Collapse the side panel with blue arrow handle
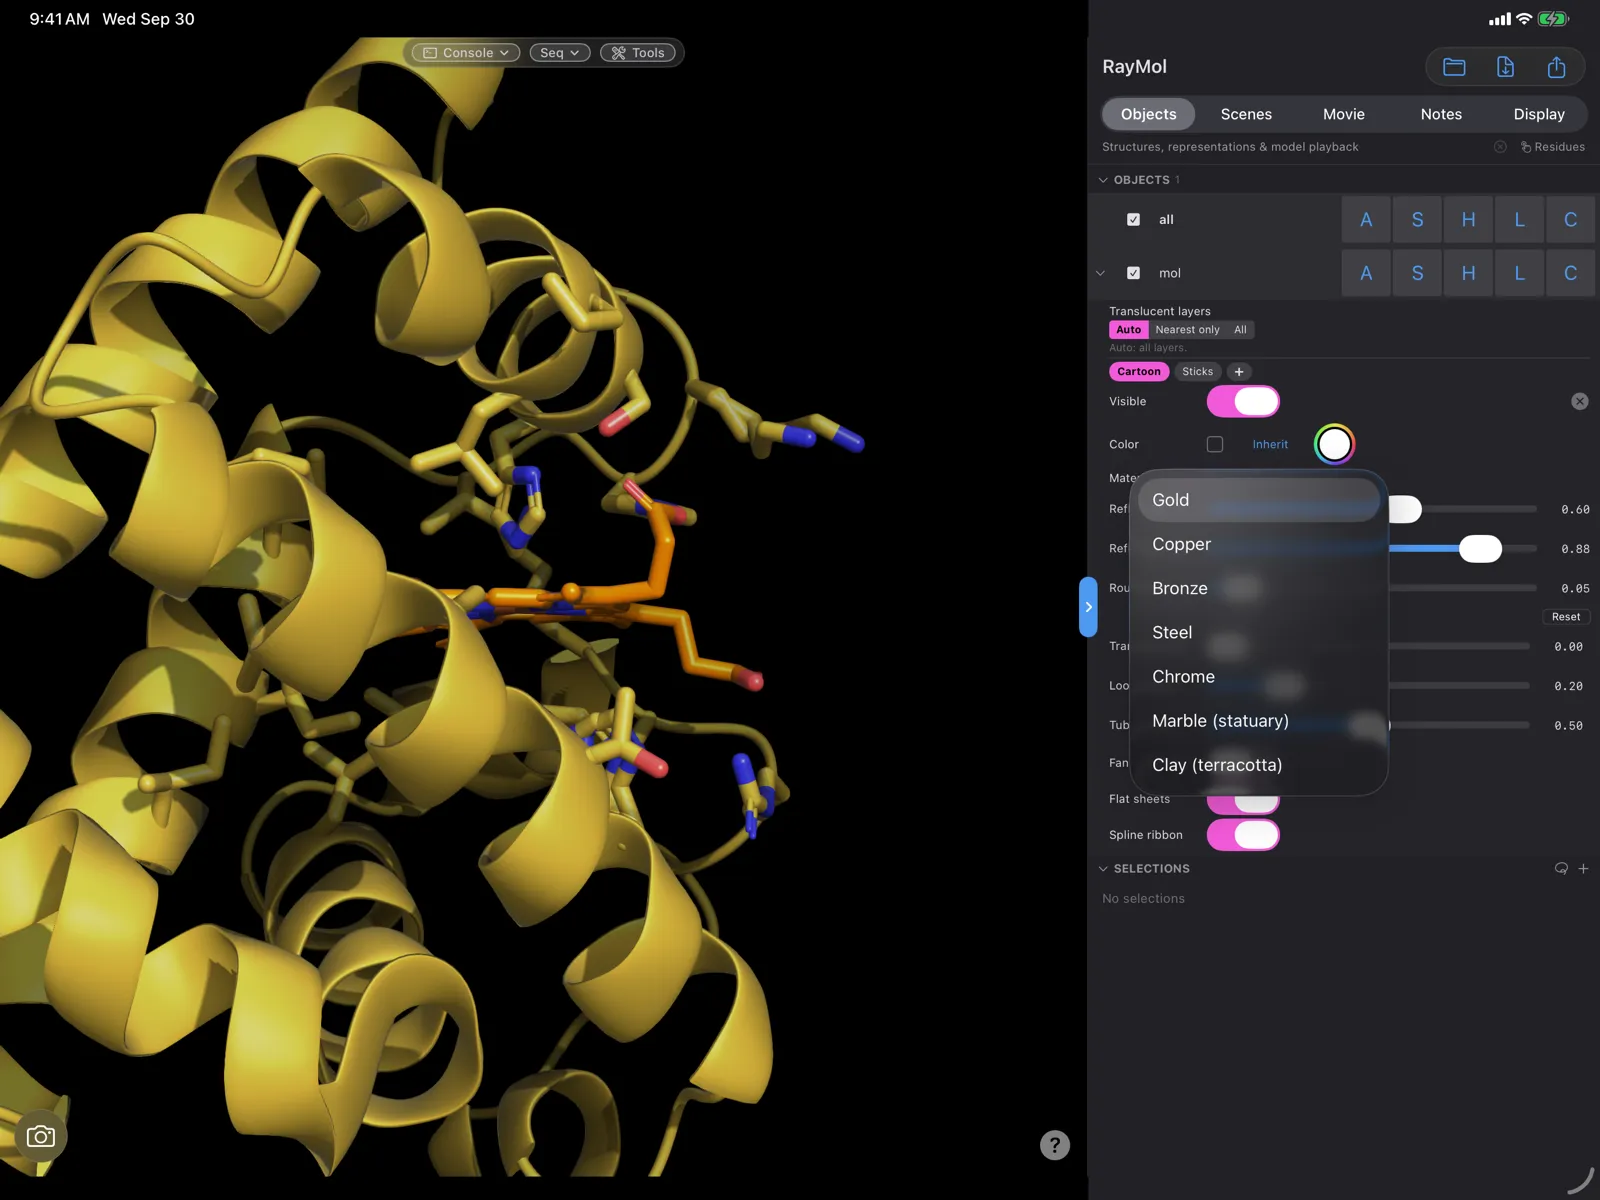The width and height of the screenshot is (1600, 1200). 1088,607
